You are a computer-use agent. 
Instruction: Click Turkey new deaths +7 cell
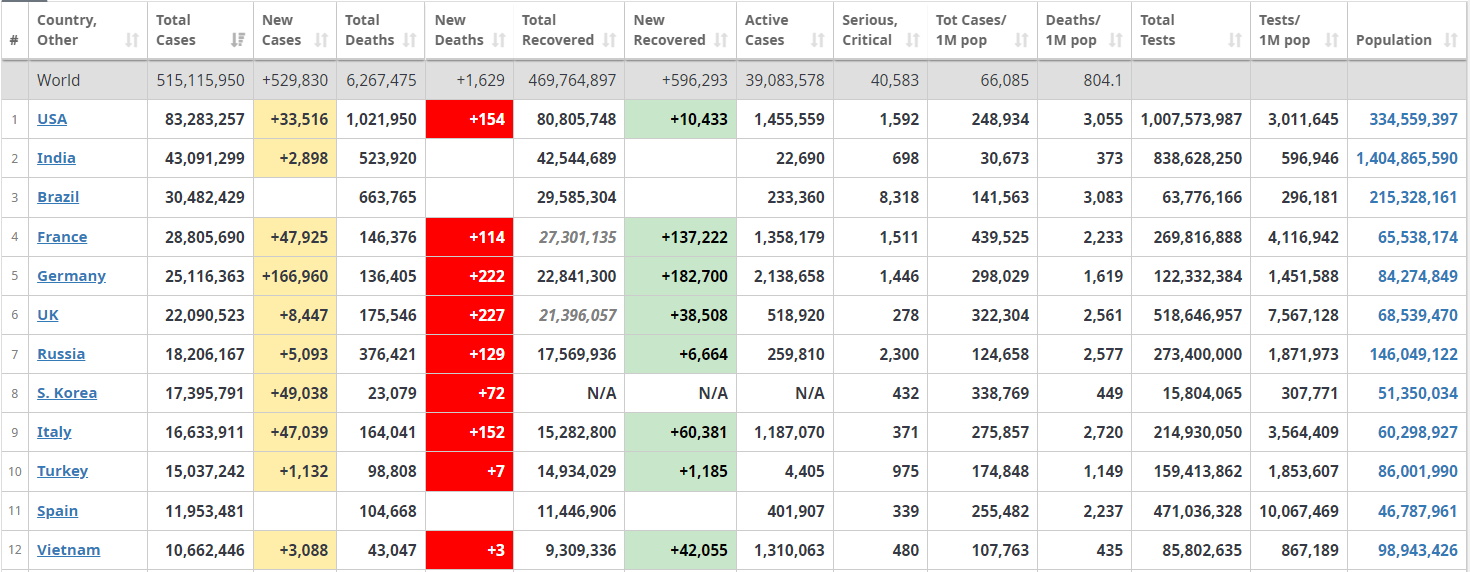pos(469,471)
